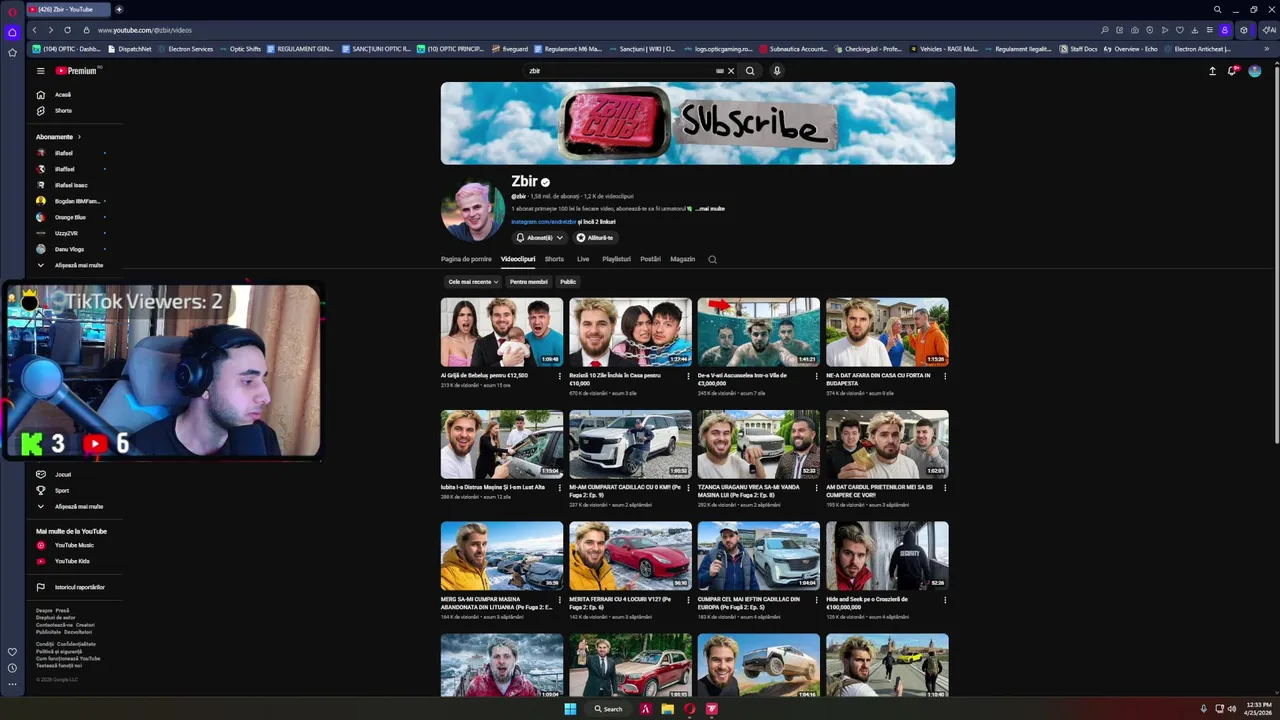The width and height of the screenshot is (1280, 720).
Task: Open the upload/create icon in YouTube header
Action: 1212,71
